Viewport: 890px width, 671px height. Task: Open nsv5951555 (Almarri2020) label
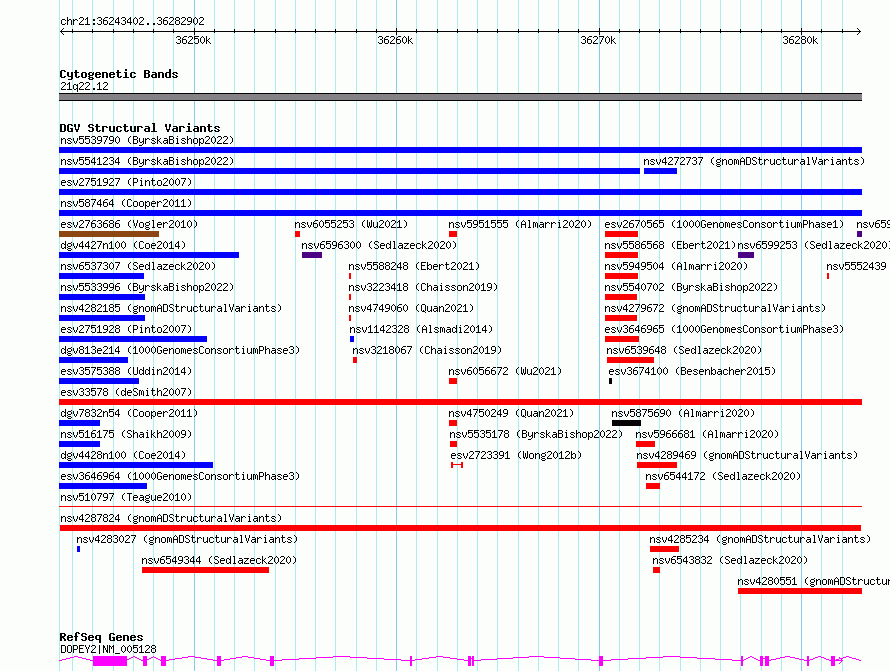pos(520,224)
